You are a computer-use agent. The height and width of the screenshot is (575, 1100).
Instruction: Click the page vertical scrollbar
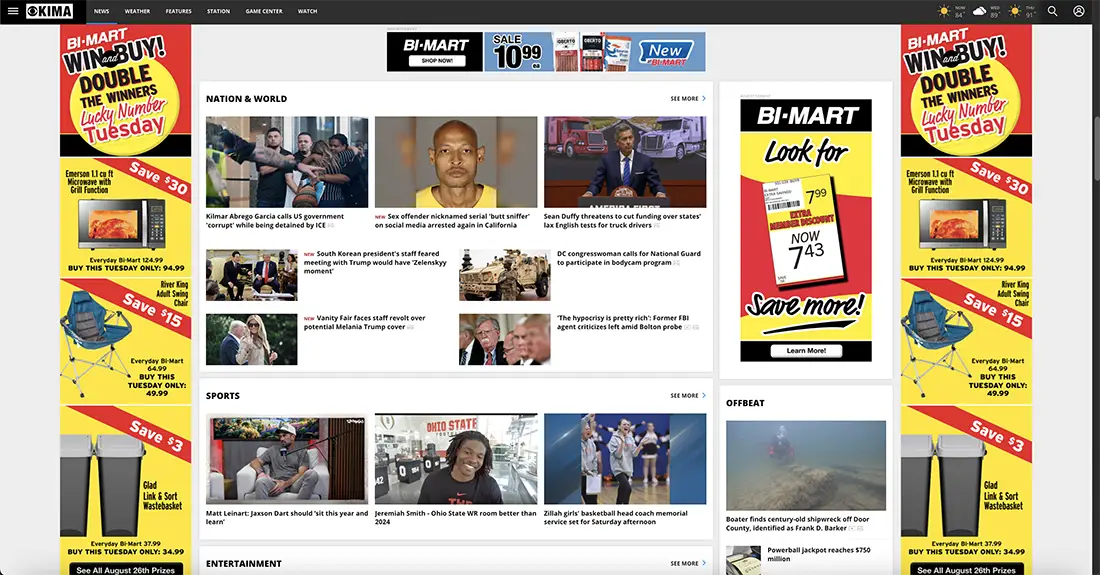click(1096, 149)
